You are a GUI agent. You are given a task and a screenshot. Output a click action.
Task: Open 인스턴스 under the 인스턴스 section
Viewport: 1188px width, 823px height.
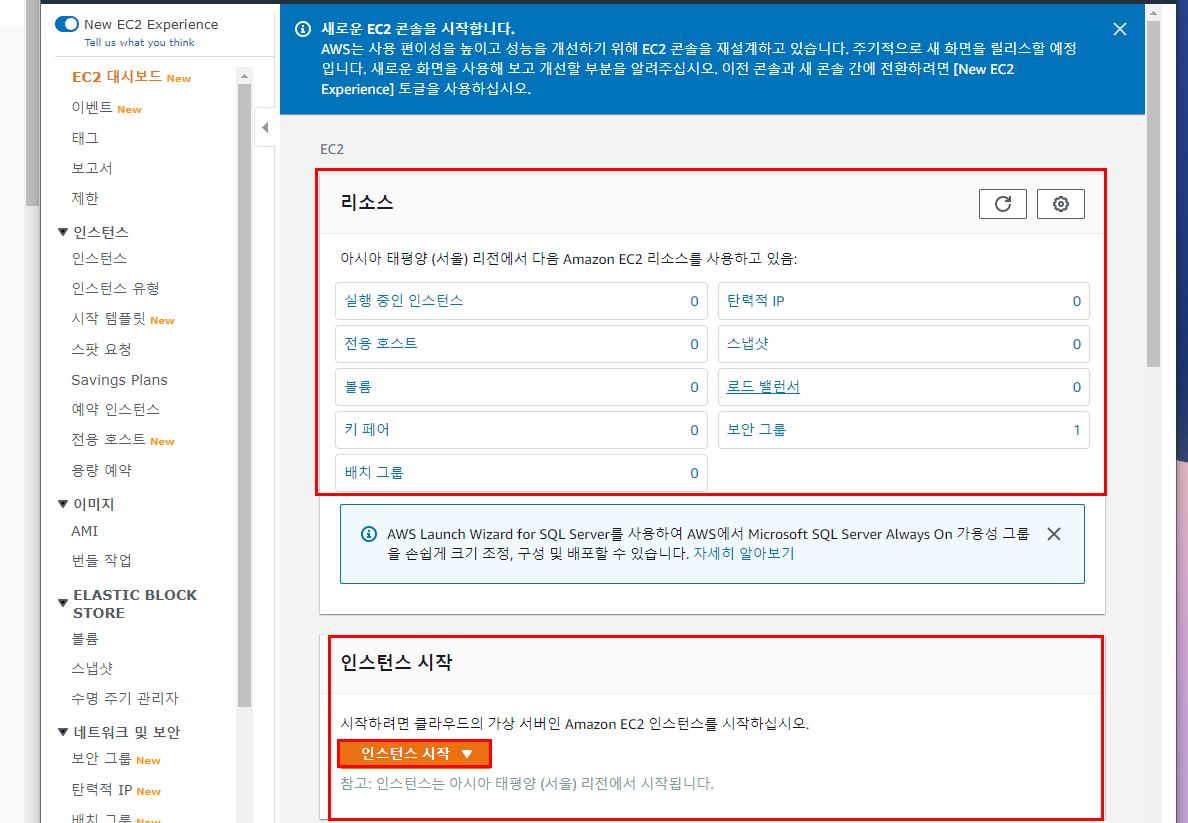click(98, 258)
